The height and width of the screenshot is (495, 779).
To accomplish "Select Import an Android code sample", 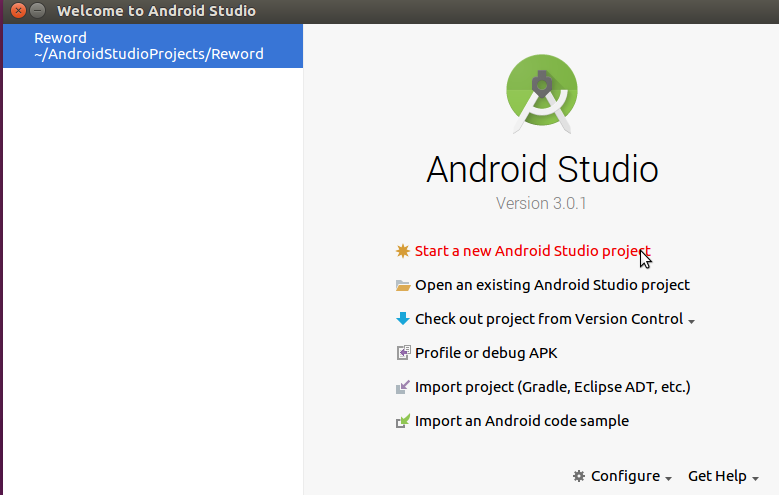I will tap(522, 421).
